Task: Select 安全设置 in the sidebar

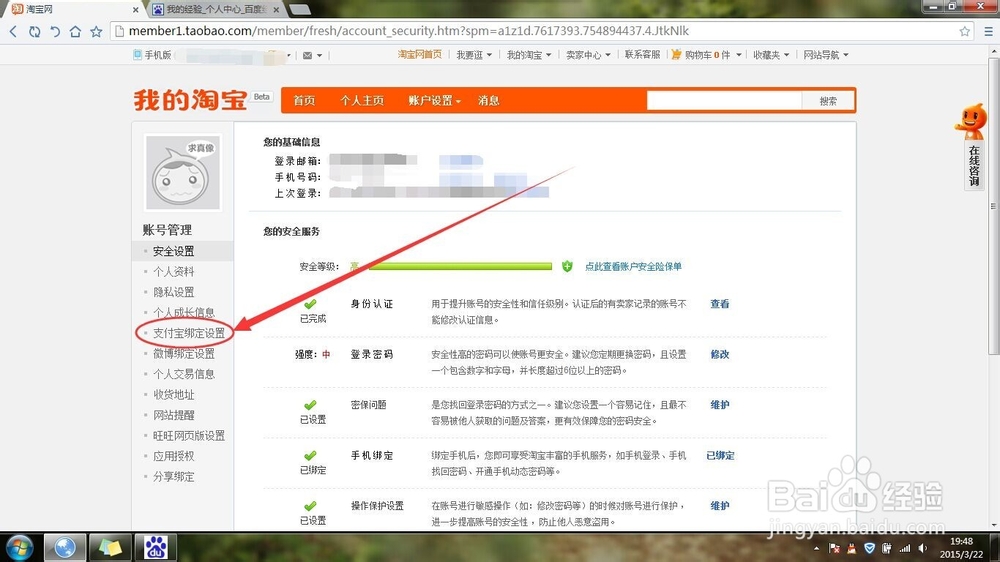Action: pyautogui.click(x=173, y=251)
